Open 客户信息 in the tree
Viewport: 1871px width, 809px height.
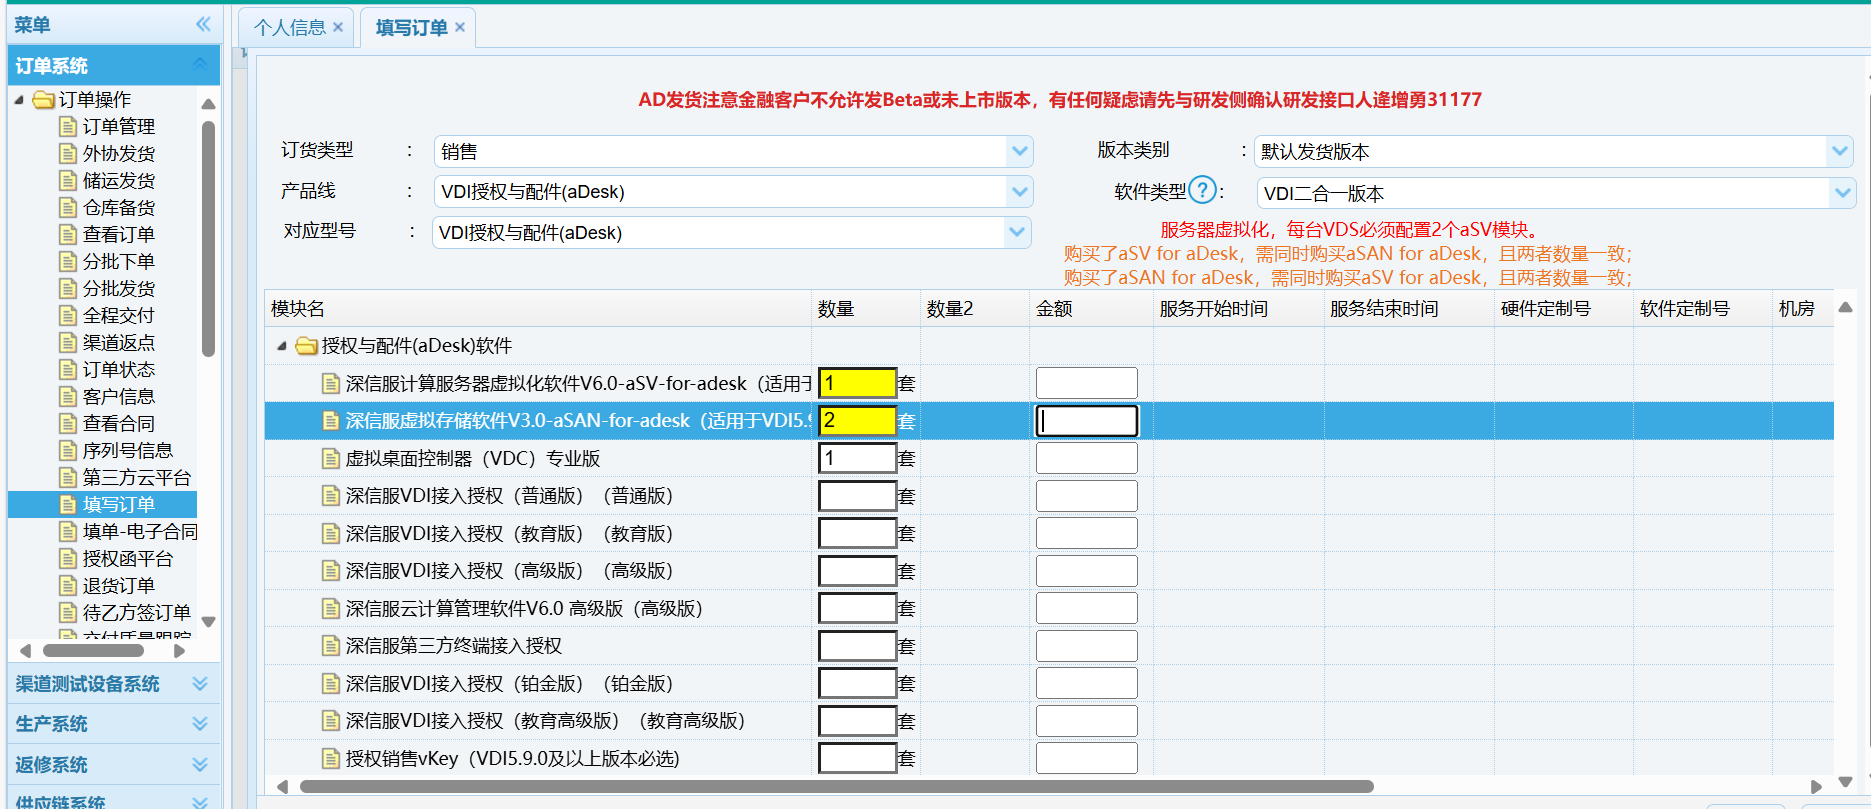[x=118, y=396]
